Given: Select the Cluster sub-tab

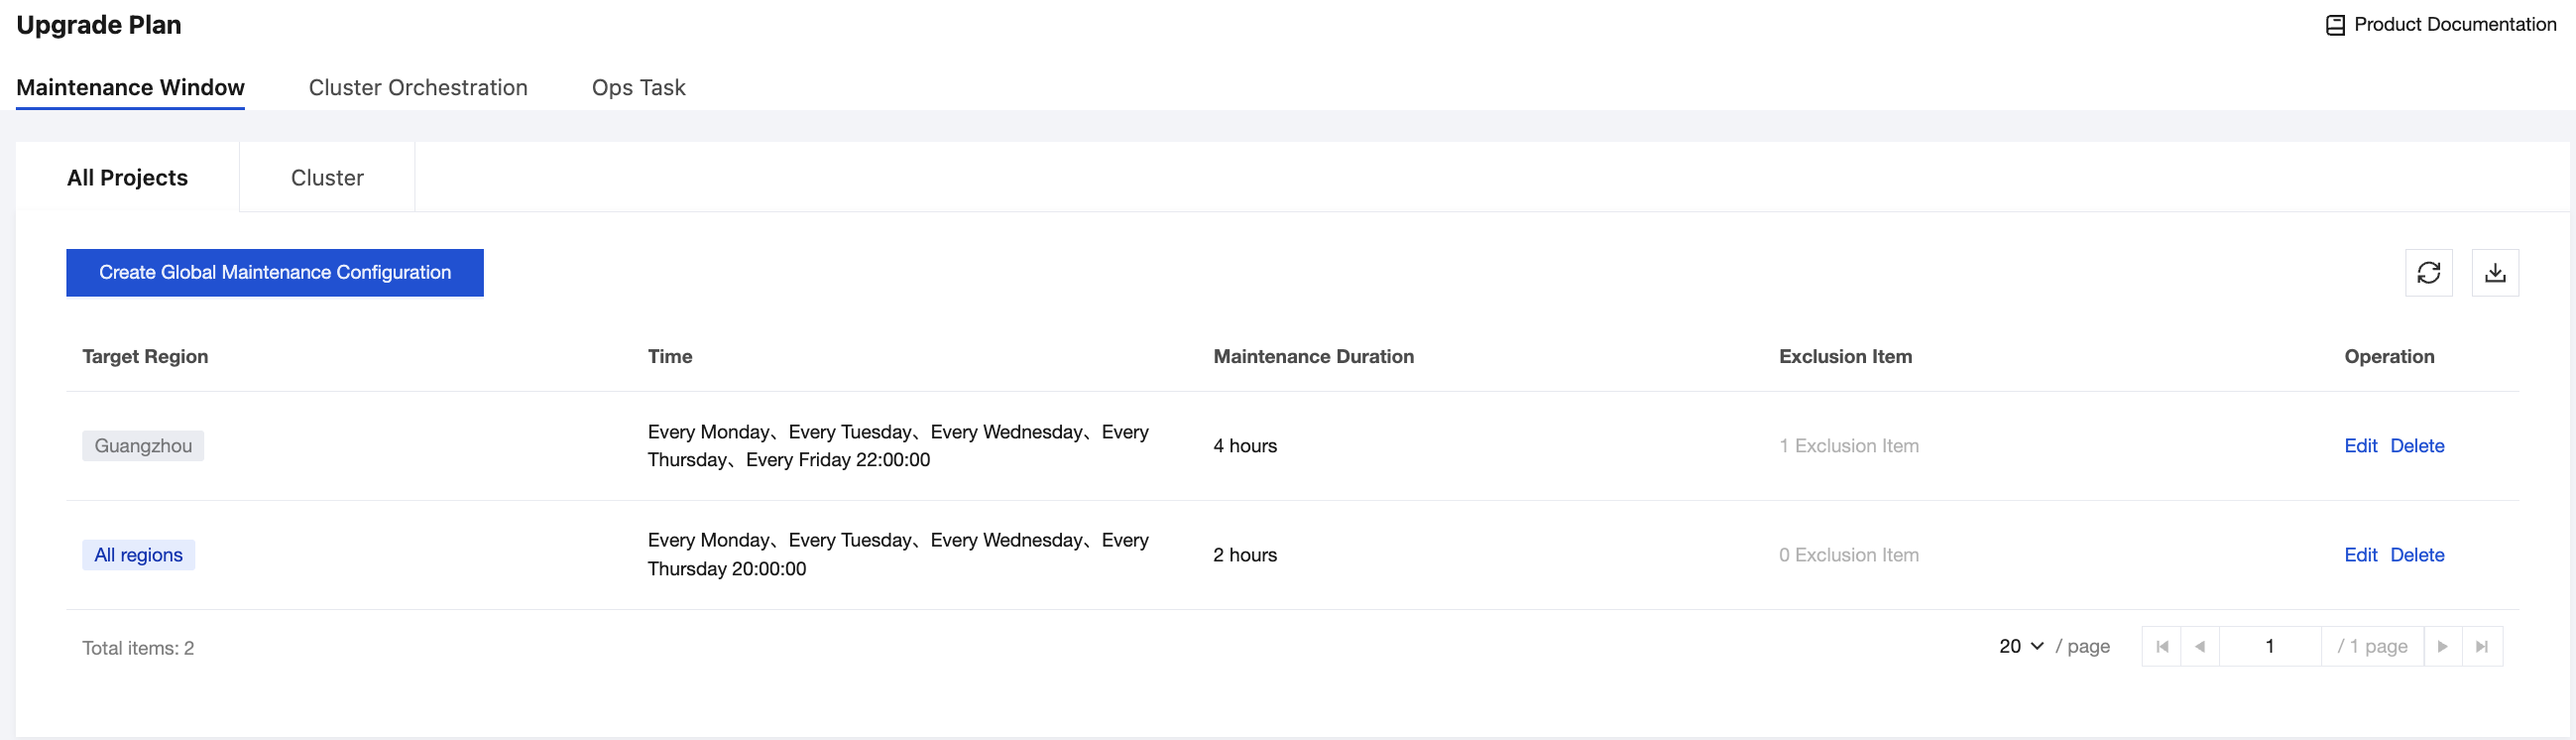Looking at the screenshot, I should [327, 177].
